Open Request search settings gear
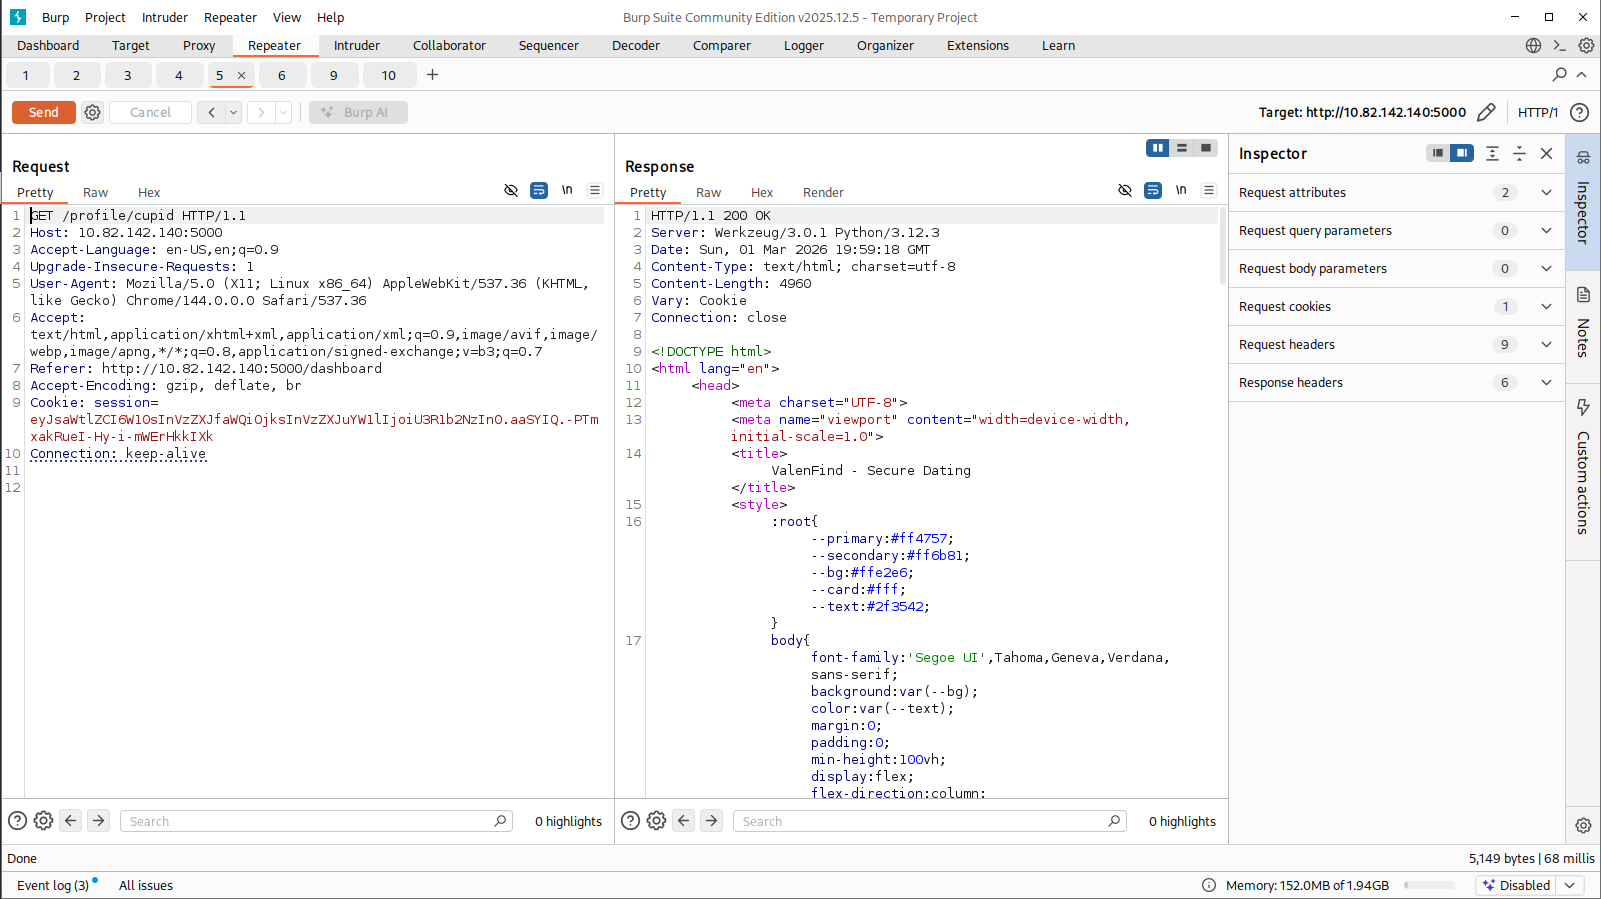 (x=43, y=821)
